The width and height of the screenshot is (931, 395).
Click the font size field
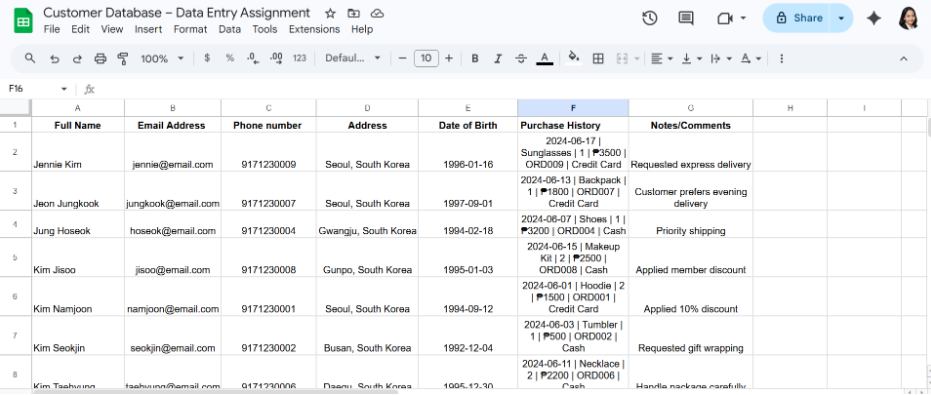[x=426, y=58]
